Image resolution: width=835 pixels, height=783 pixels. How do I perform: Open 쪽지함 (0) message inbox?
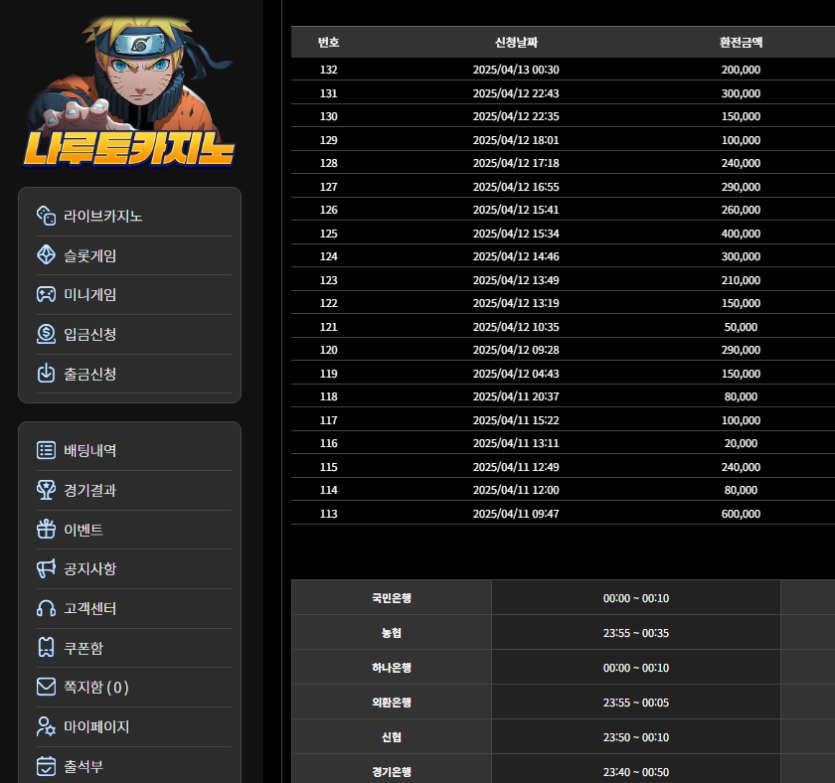pyautogui.click(x=96, y=687)
